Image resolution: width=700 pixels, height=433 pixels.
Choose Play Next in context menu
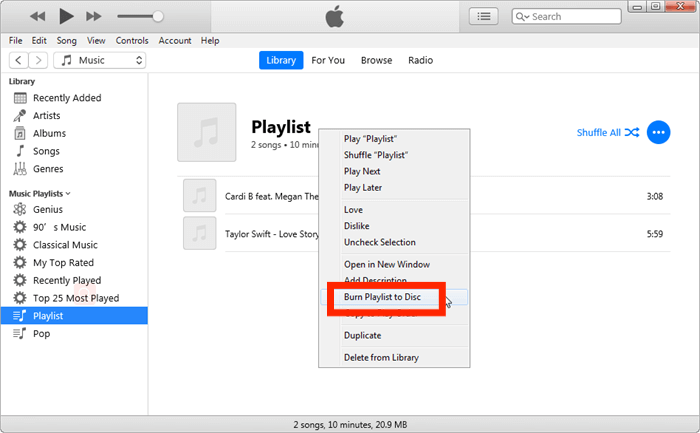click(395, 171)
